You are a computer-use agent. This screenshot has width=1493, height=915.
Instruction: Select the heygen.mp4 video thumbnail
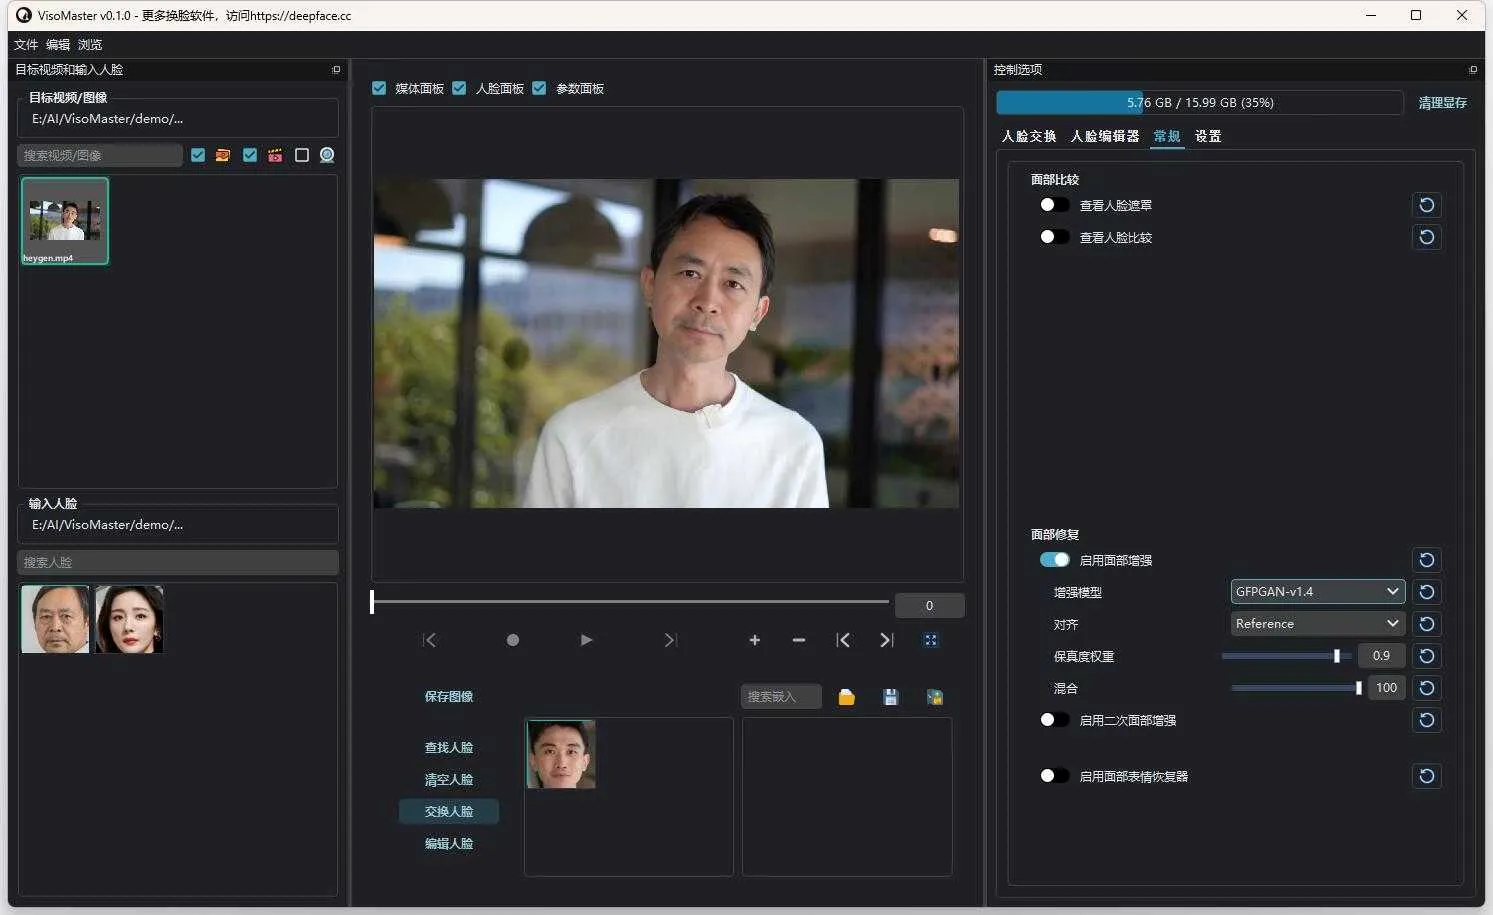coord(65,221)
